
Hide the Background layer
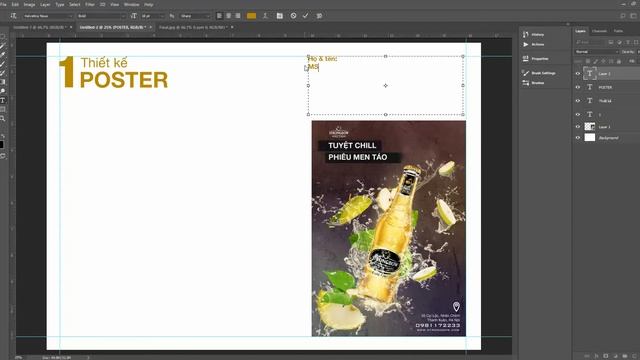click(x=578, y=138)
